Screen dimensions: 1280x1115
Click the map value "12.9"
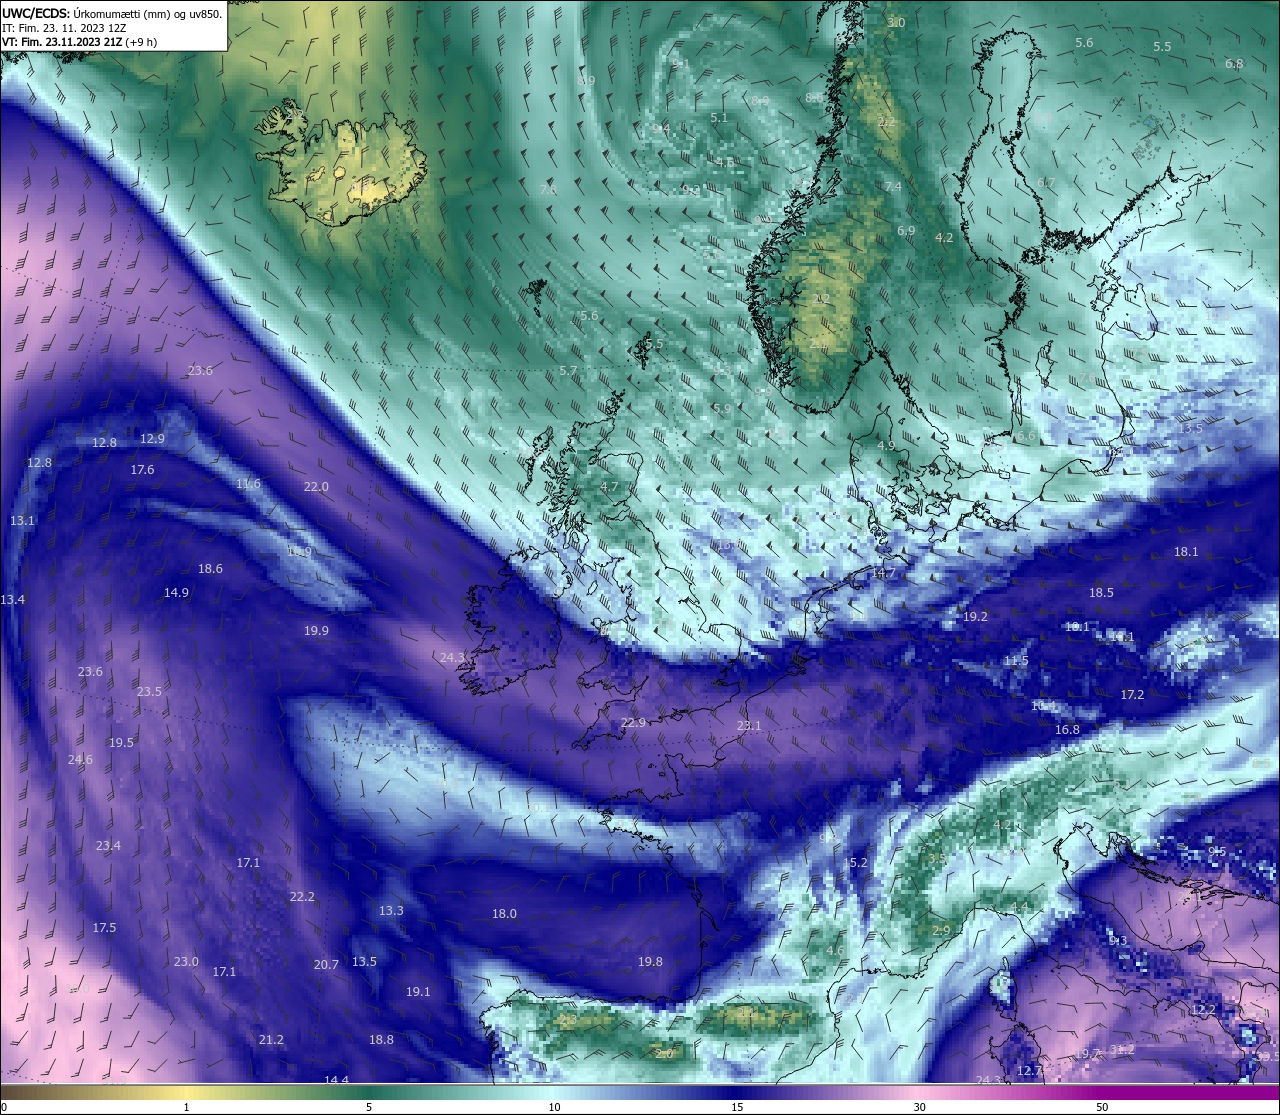152,438
